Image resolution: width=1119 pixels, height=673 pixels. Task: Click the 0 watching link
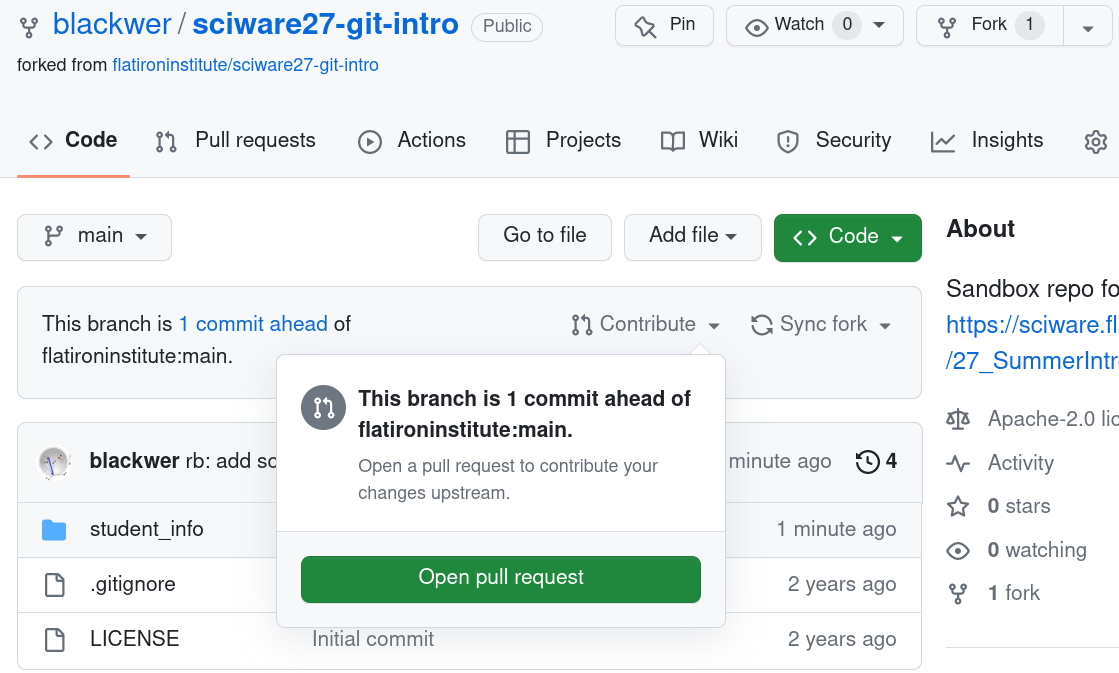(1037, 550)
